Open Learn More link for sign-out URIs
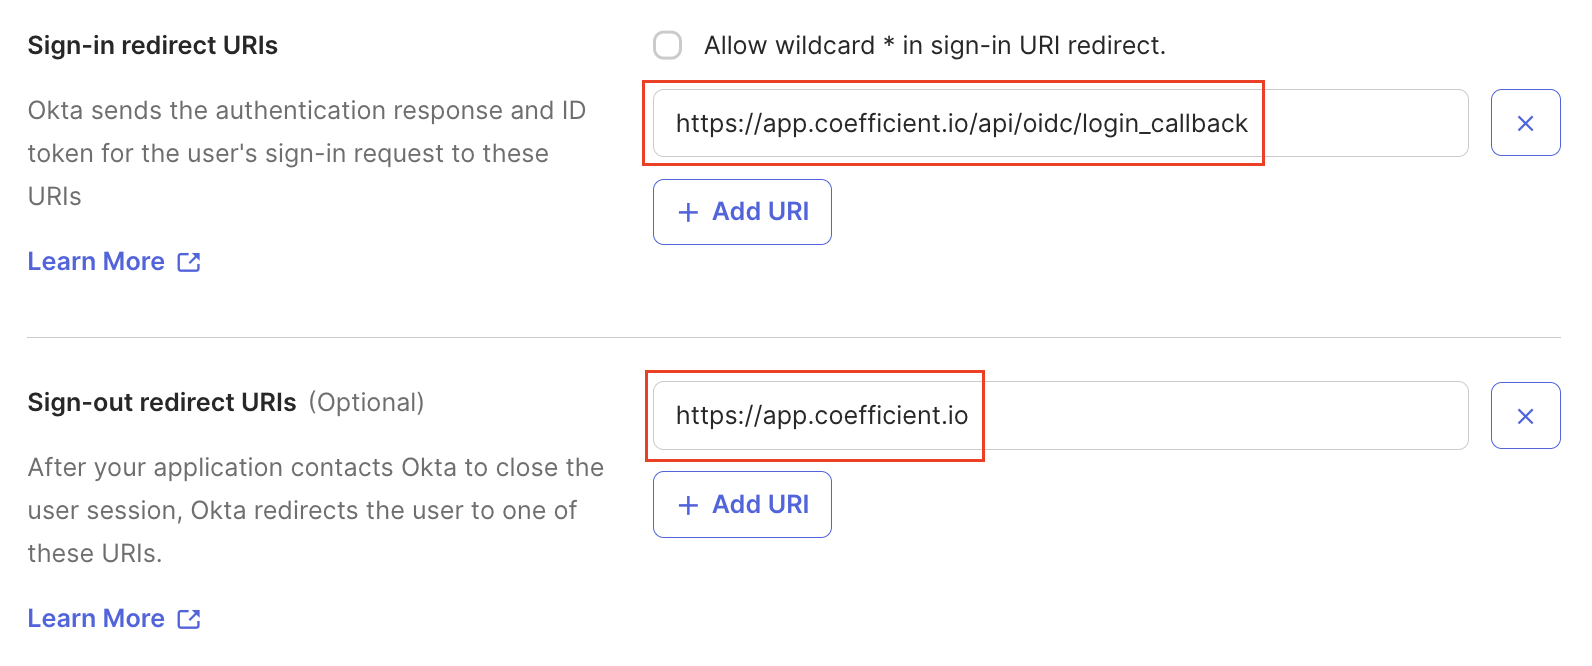 coord(96,619)
